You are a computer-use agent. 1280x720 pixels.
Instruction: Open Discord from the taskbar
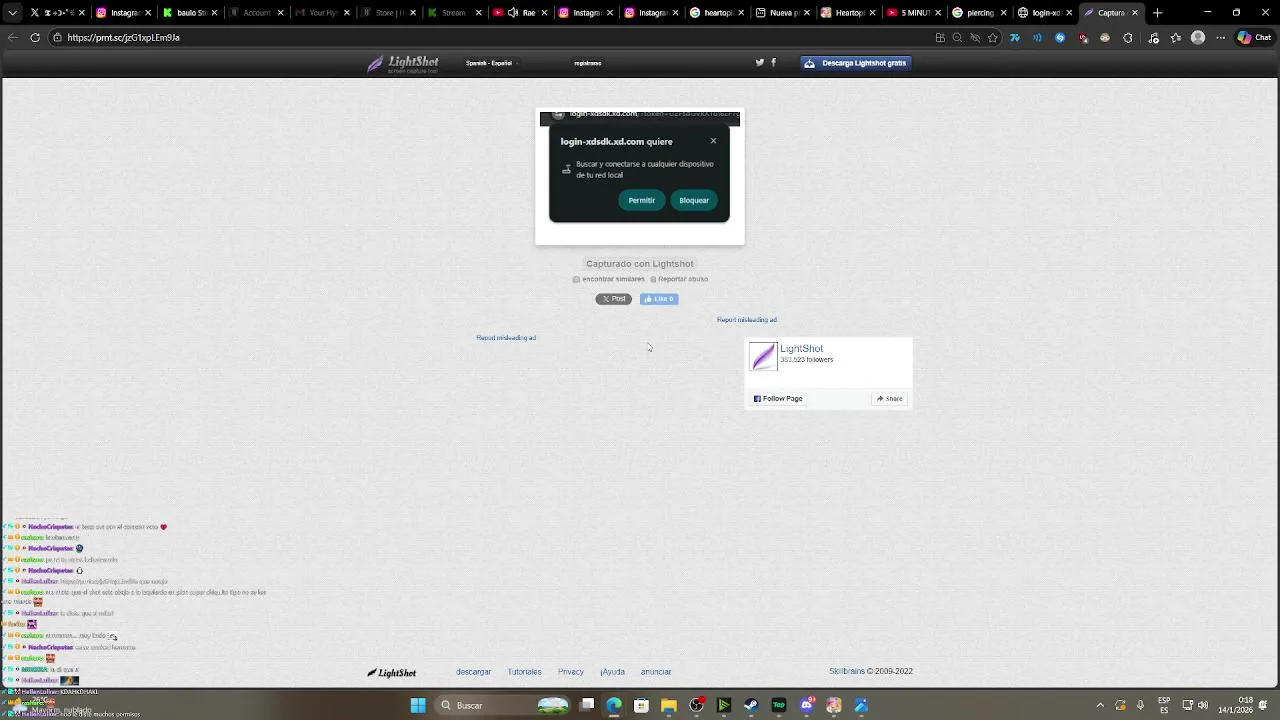pos(806,705)
